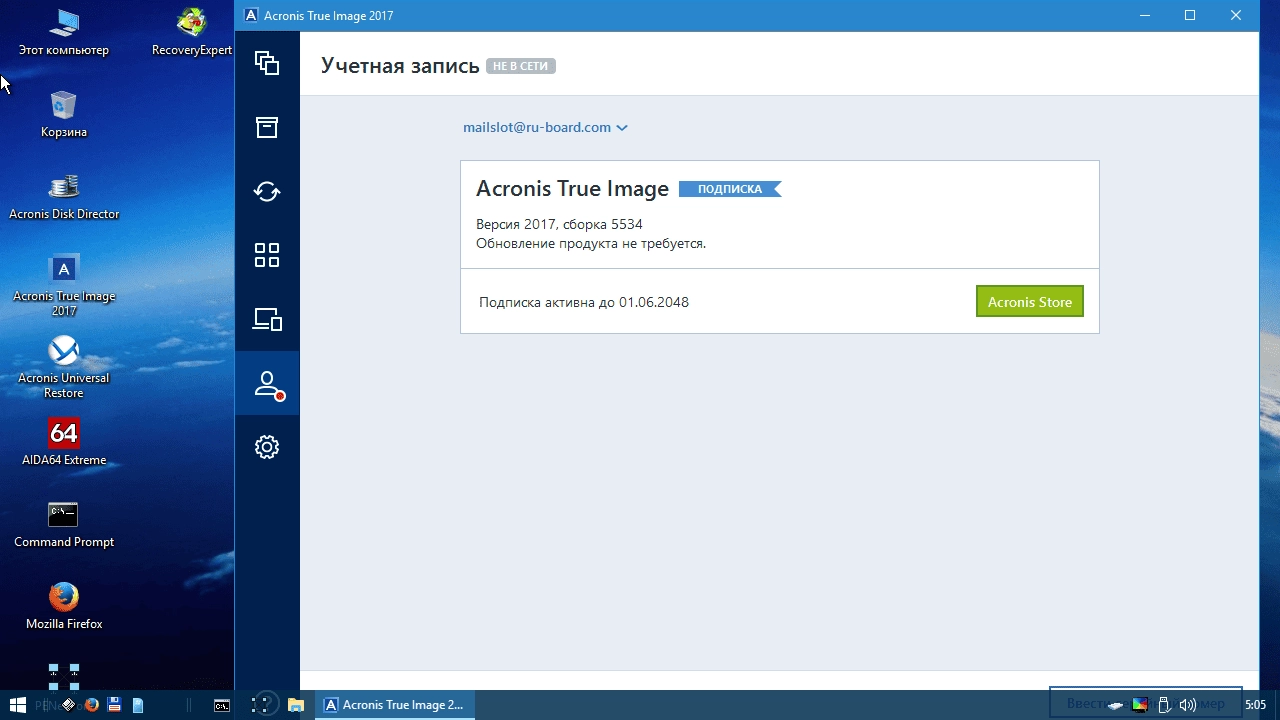Select Acronis True Image 2017 desktop icon
Image resolution: width=1280 pixels, height=720 pixels.
point(64,285)
